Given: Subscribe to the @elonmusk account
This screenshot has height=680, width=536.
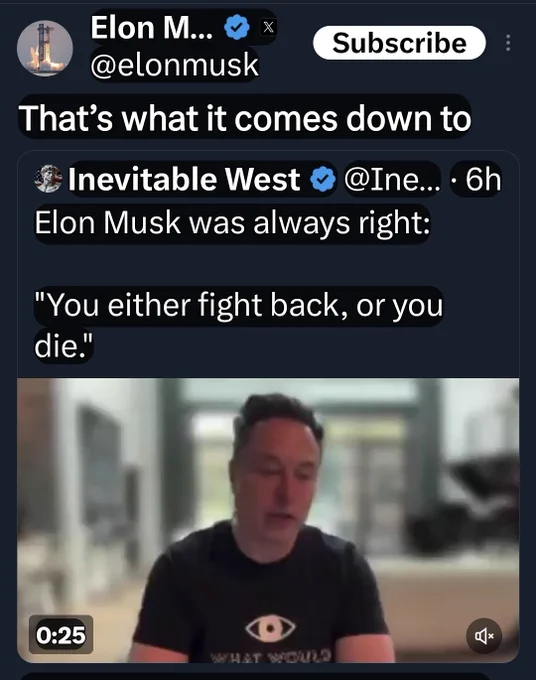Looking at the screenshot, I should click(x=399, y=43).
